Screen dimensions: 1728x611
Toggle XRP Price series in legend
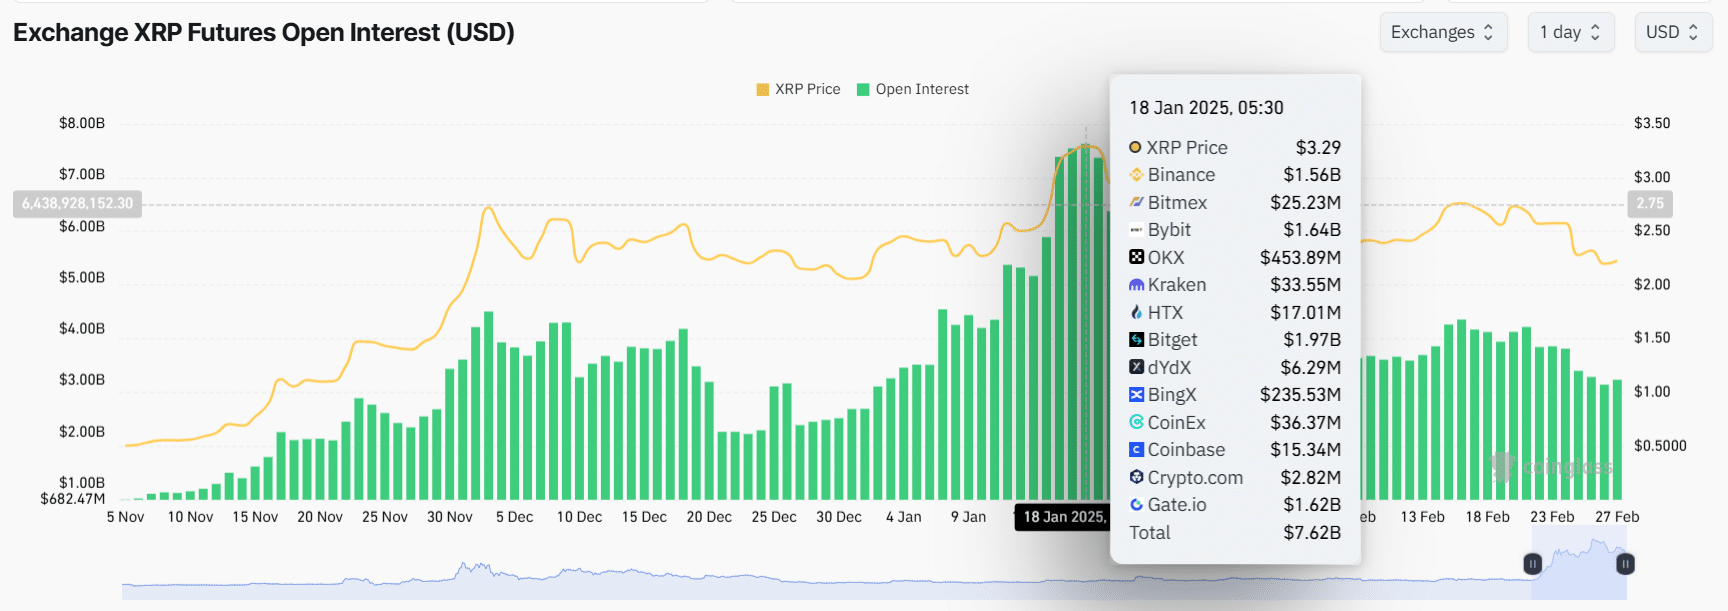pyautogui.click(x=798, y=89)
